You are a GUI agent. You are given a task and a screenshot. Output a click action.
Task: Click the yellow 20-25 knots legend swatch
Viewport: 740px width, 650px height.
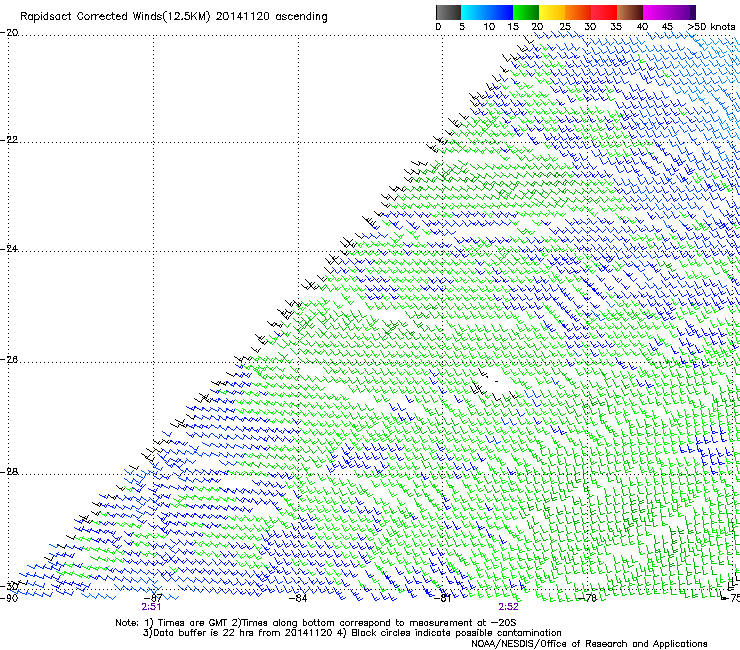pyautogui.click(x=552, y=12)
